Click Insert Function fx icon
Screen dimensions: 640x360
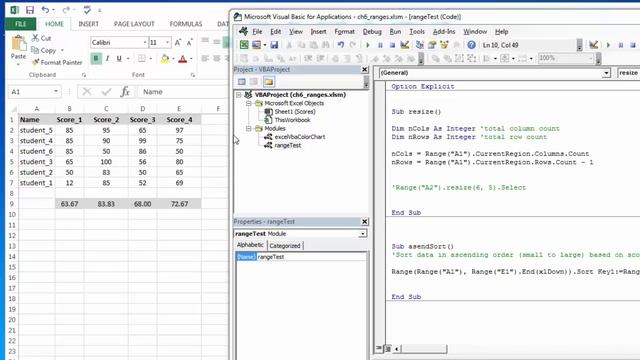pos(125,92)
